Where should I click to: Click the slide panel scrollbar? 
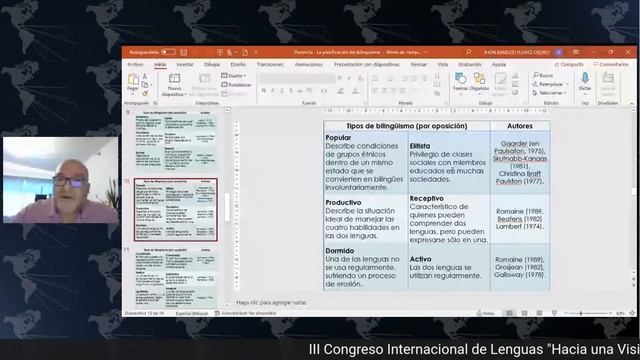point(227,207)
